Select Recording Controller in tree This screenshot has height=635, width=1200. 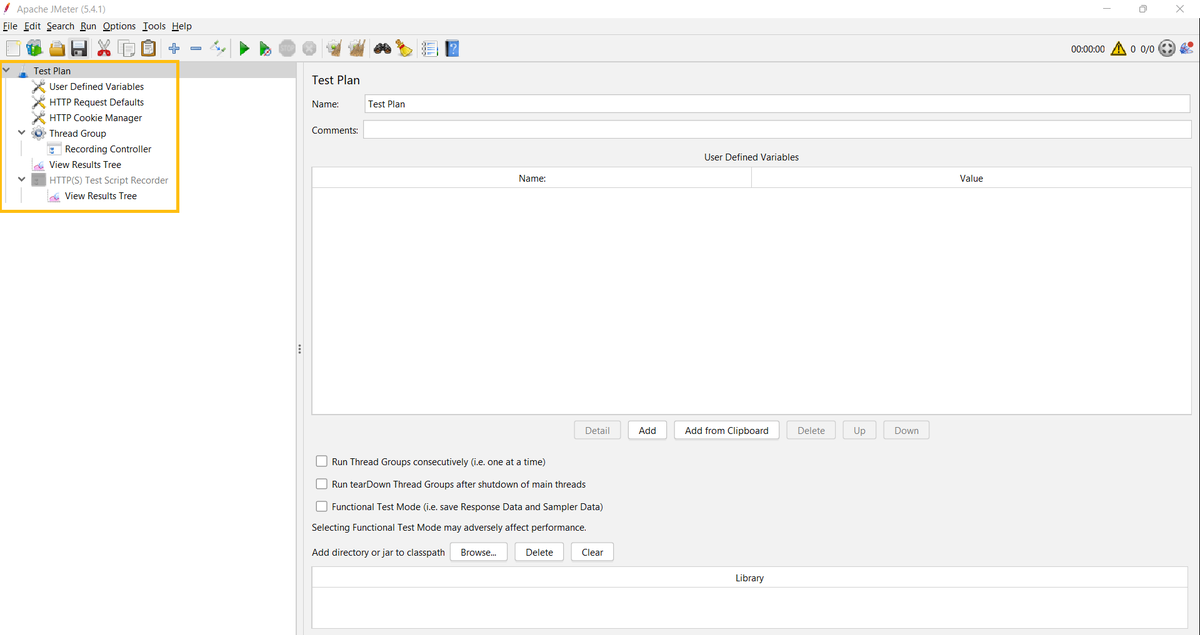pos(108,149)
